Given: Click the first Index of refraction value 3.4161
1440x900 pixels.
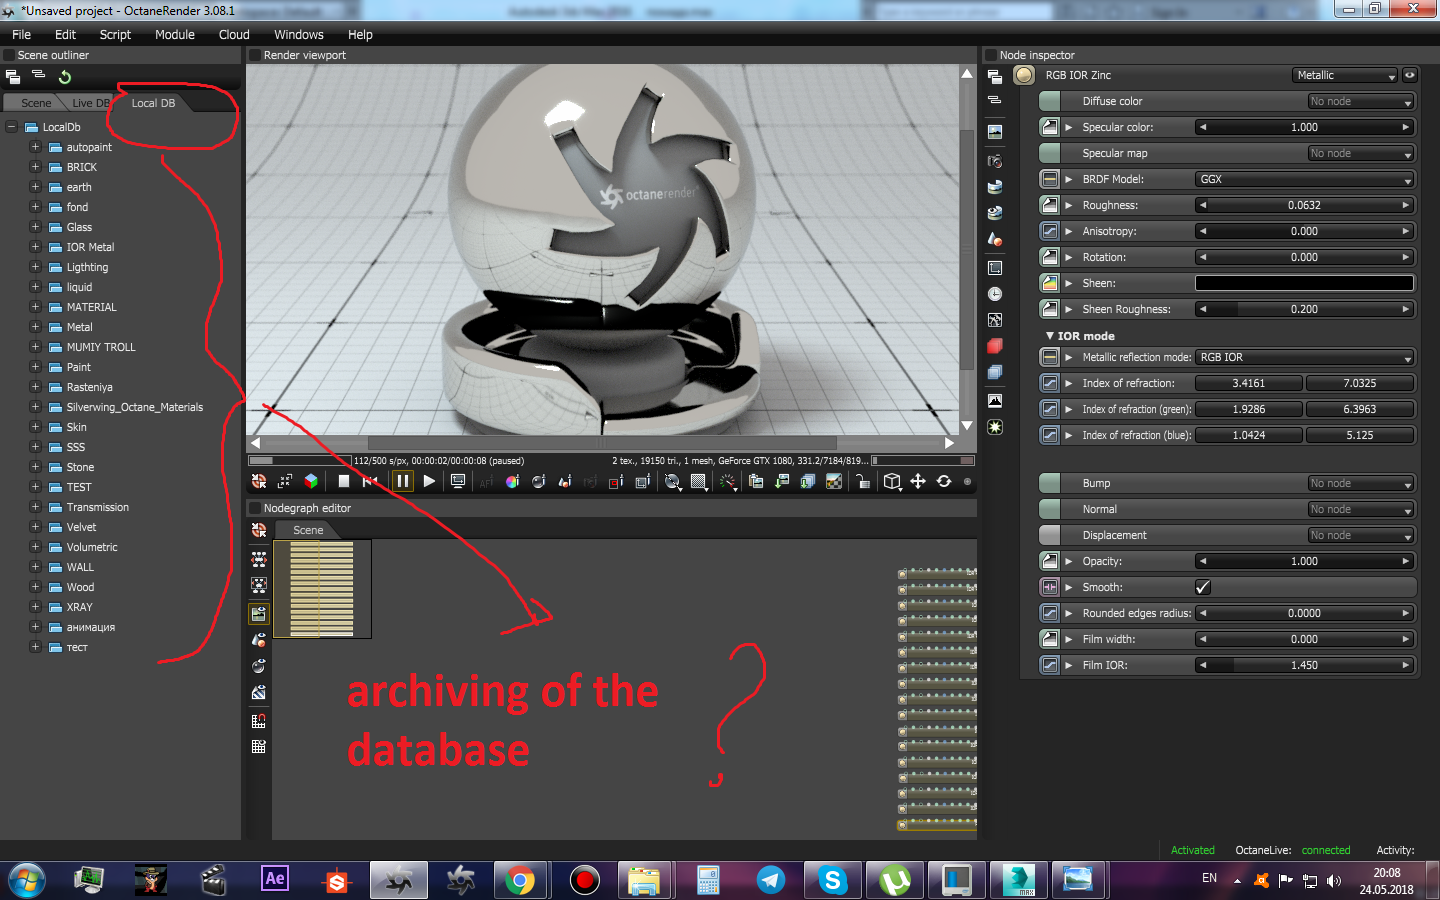Looking at the screenshot, I should click(1249, 383).
